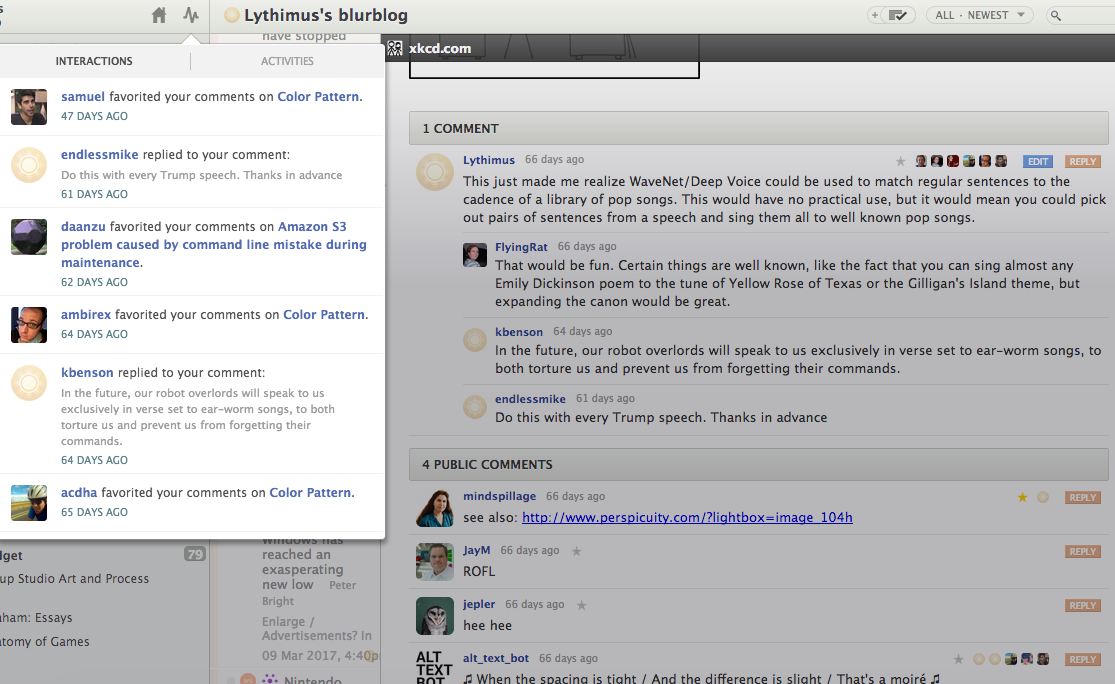Screen dimensions: 1115x684
Task: Click acdha's cyclist avatar
Action: [x=29, y=503]
